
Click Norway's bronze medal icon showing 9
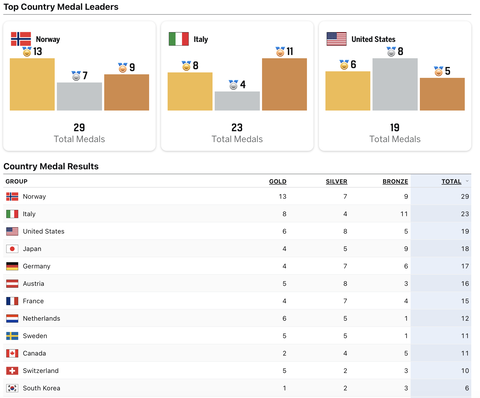pyautogui.click(x=123, y=68)
